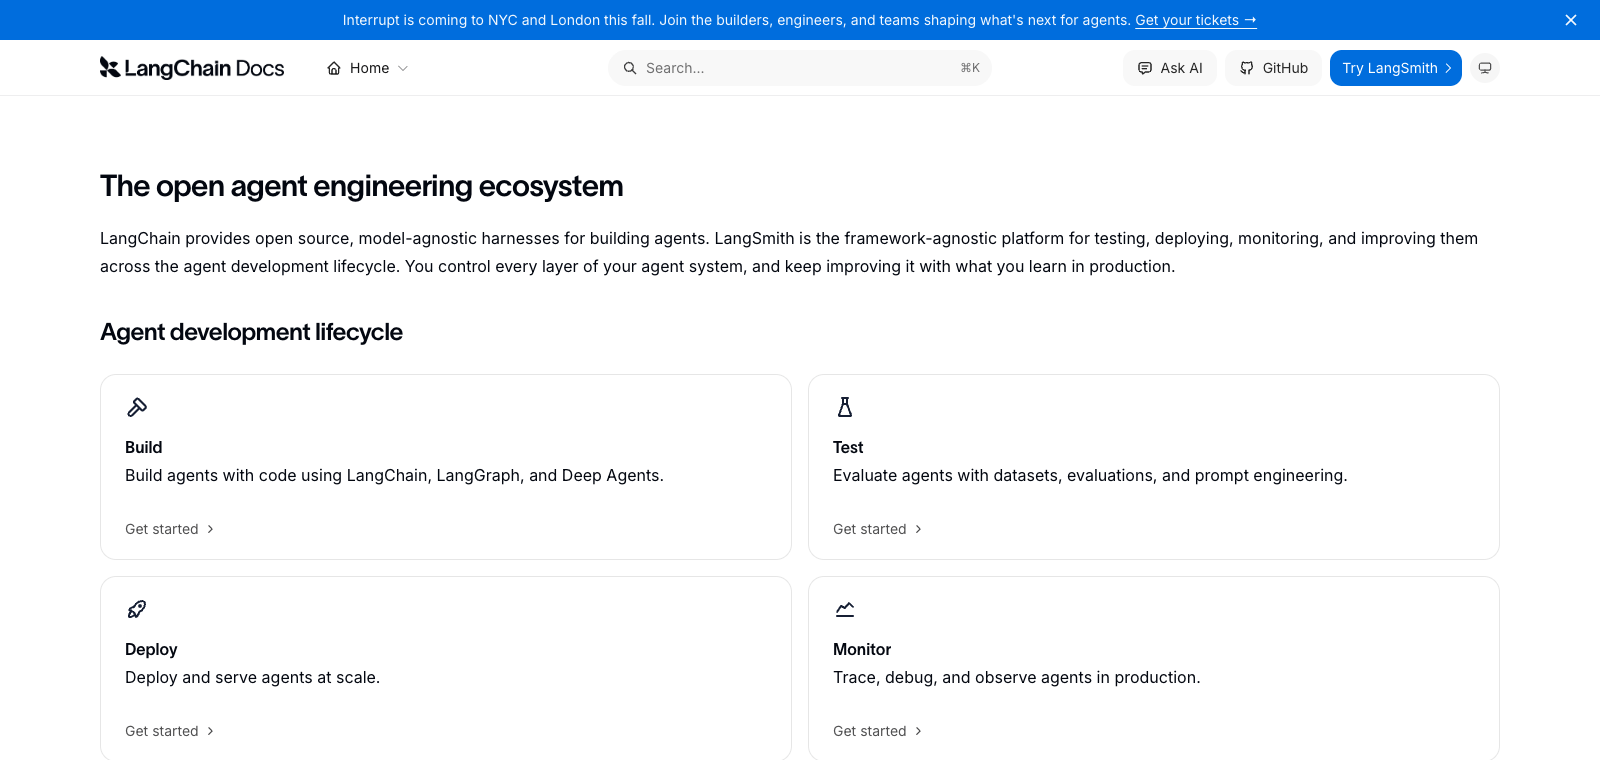Focus the Search... input field
Screen dimensions: 1600x760
click(x=800, y=68)
